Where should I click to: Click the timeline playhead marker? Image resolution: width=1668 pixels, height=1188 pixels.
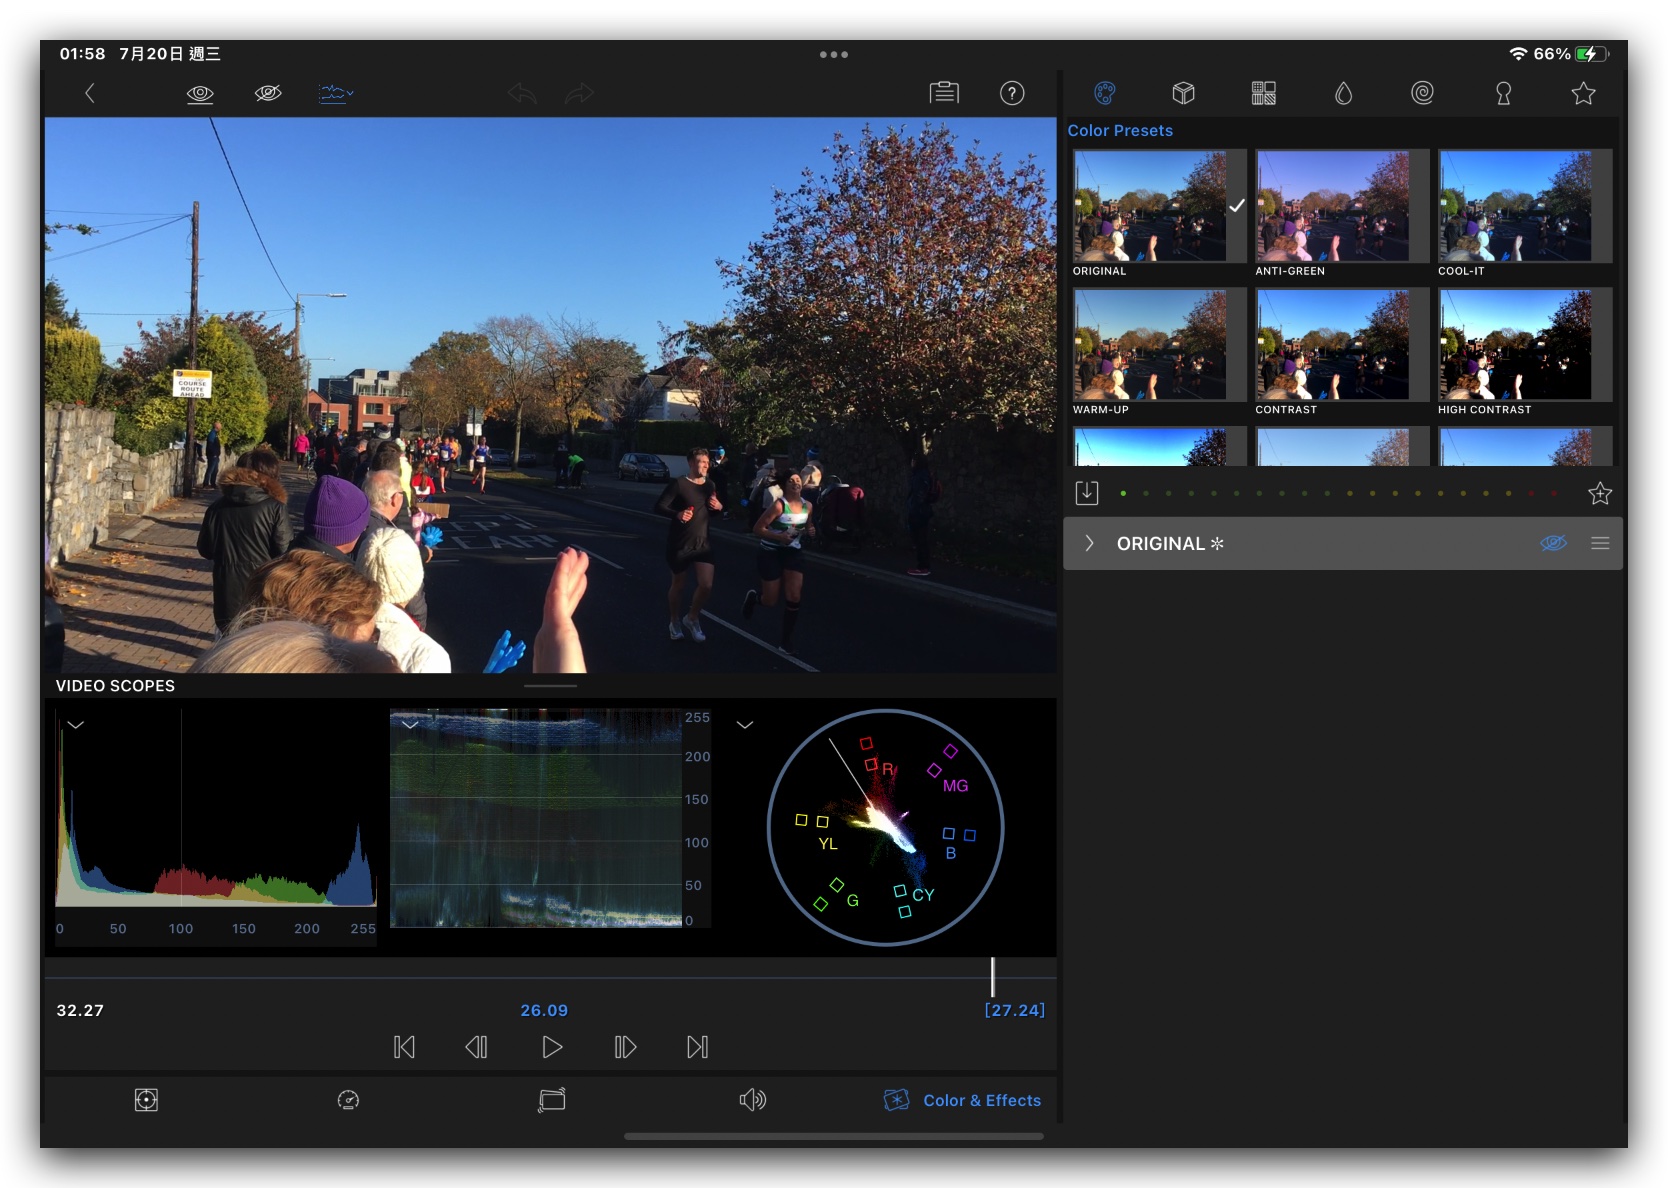click(x=993, y=977)
